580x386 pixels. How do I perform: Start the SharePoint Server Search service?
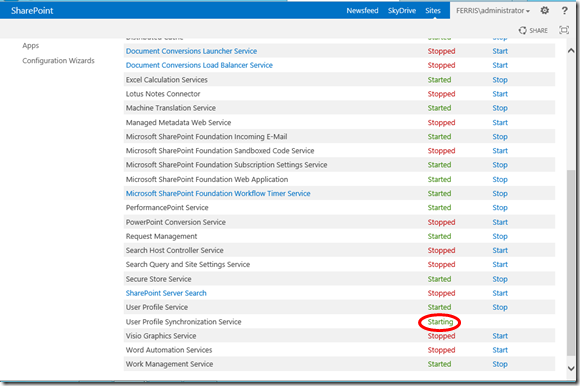click(x=500, y=293)
